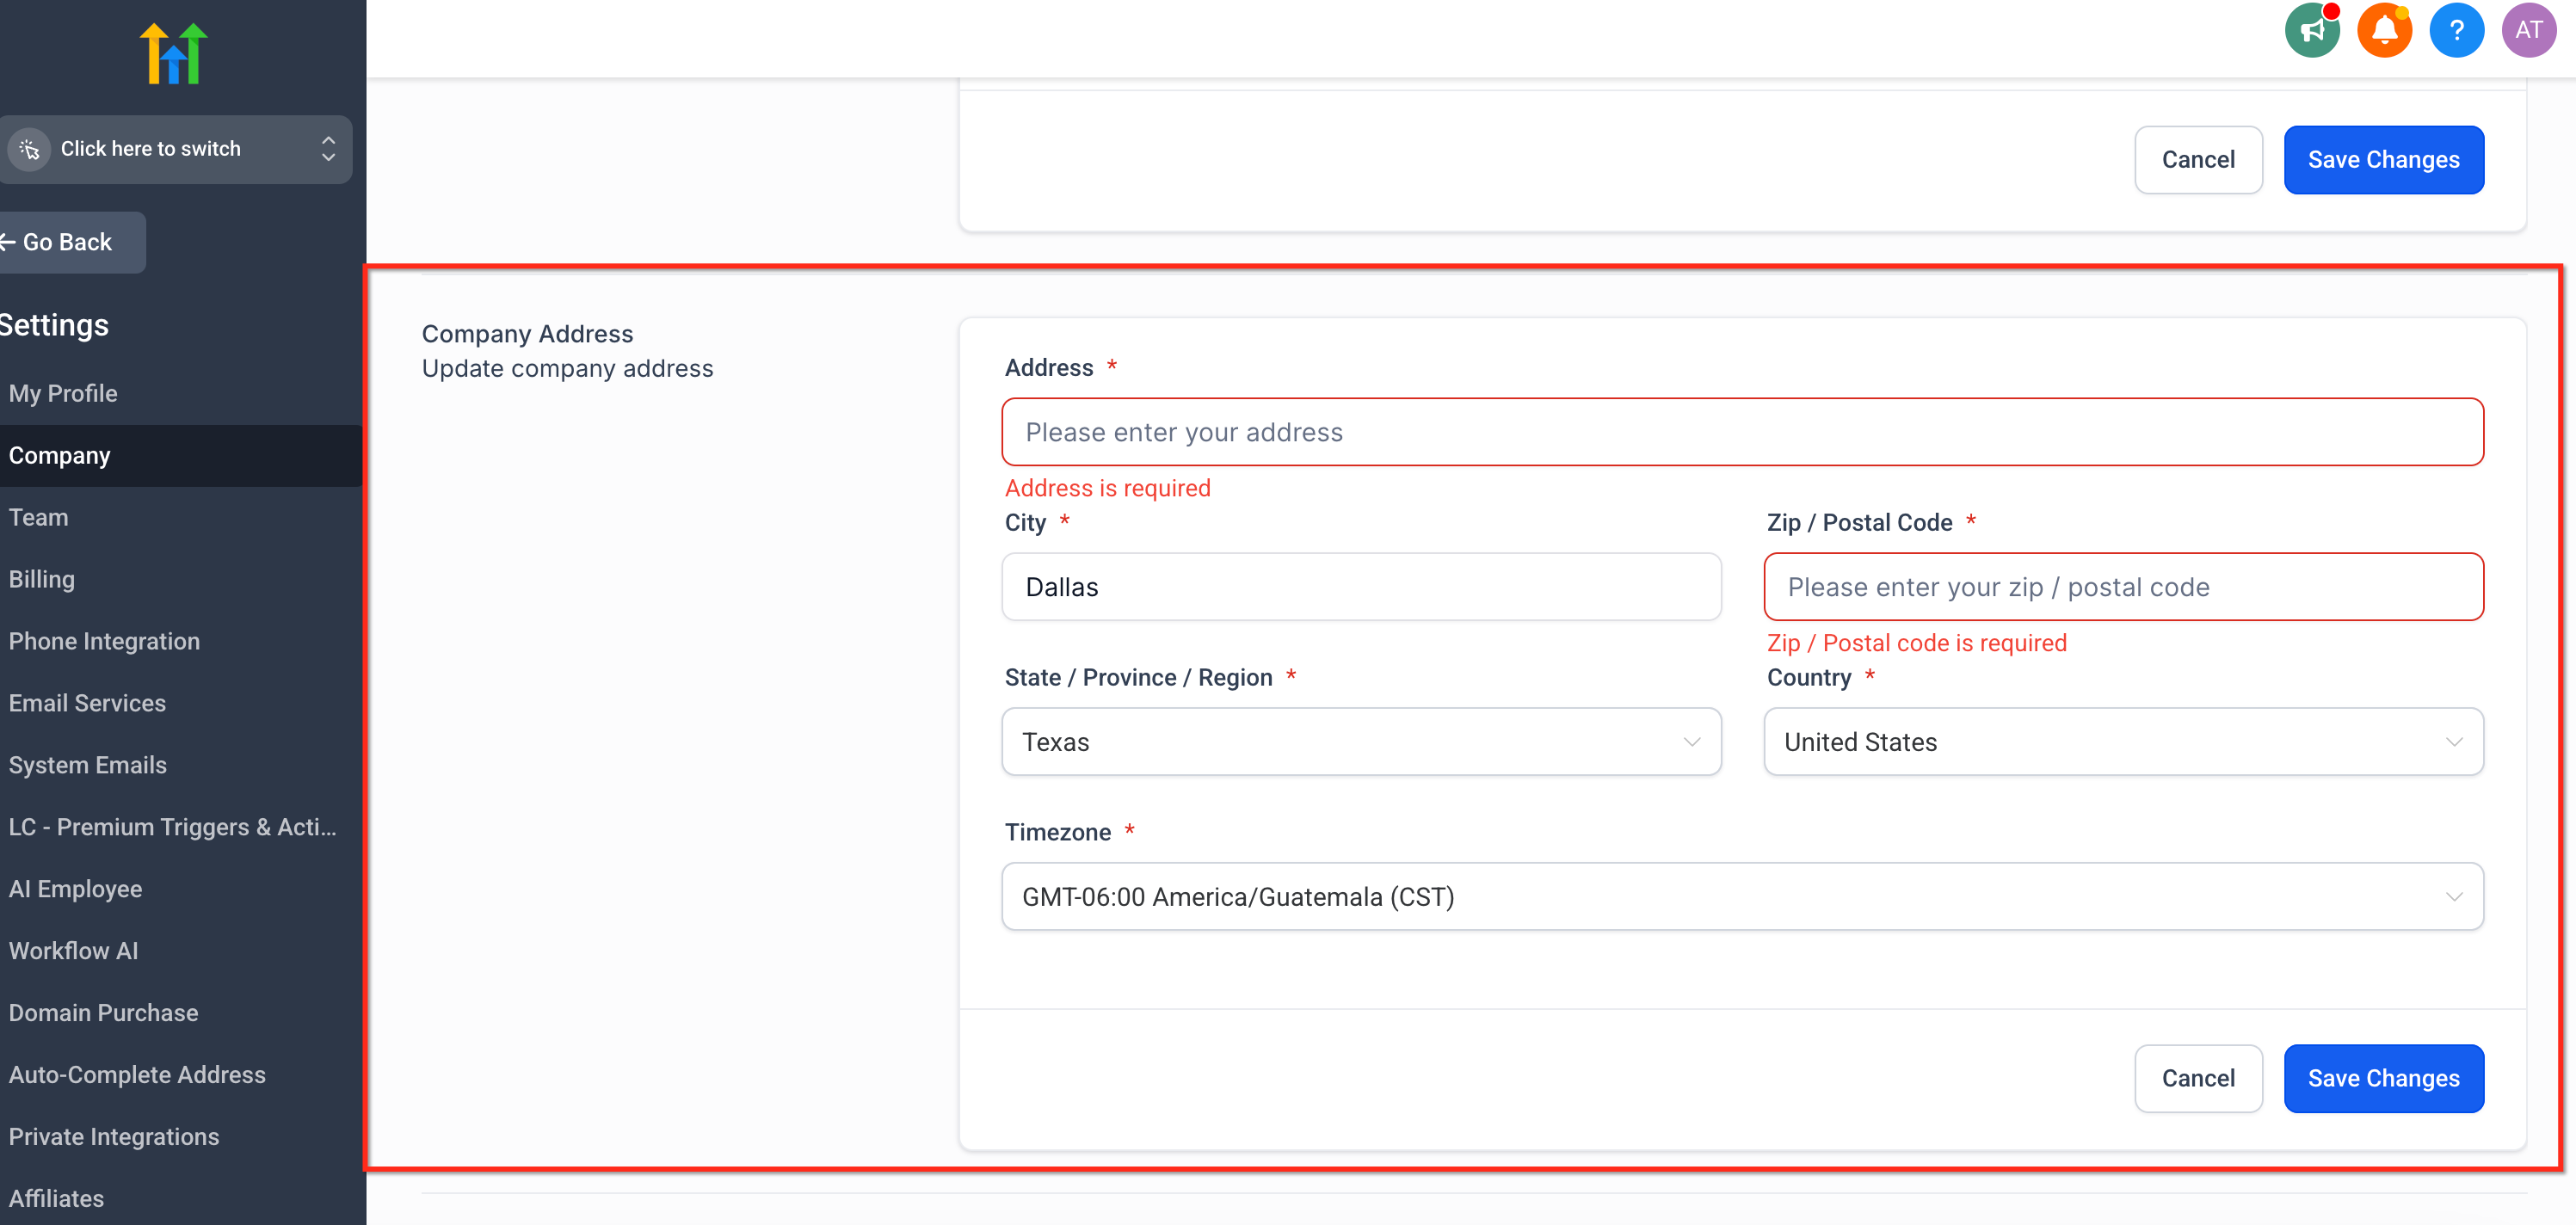Click the cursor icon beside switch text
The width and height of the screenshot is (2576, 1225).
[x=30, y=149]
